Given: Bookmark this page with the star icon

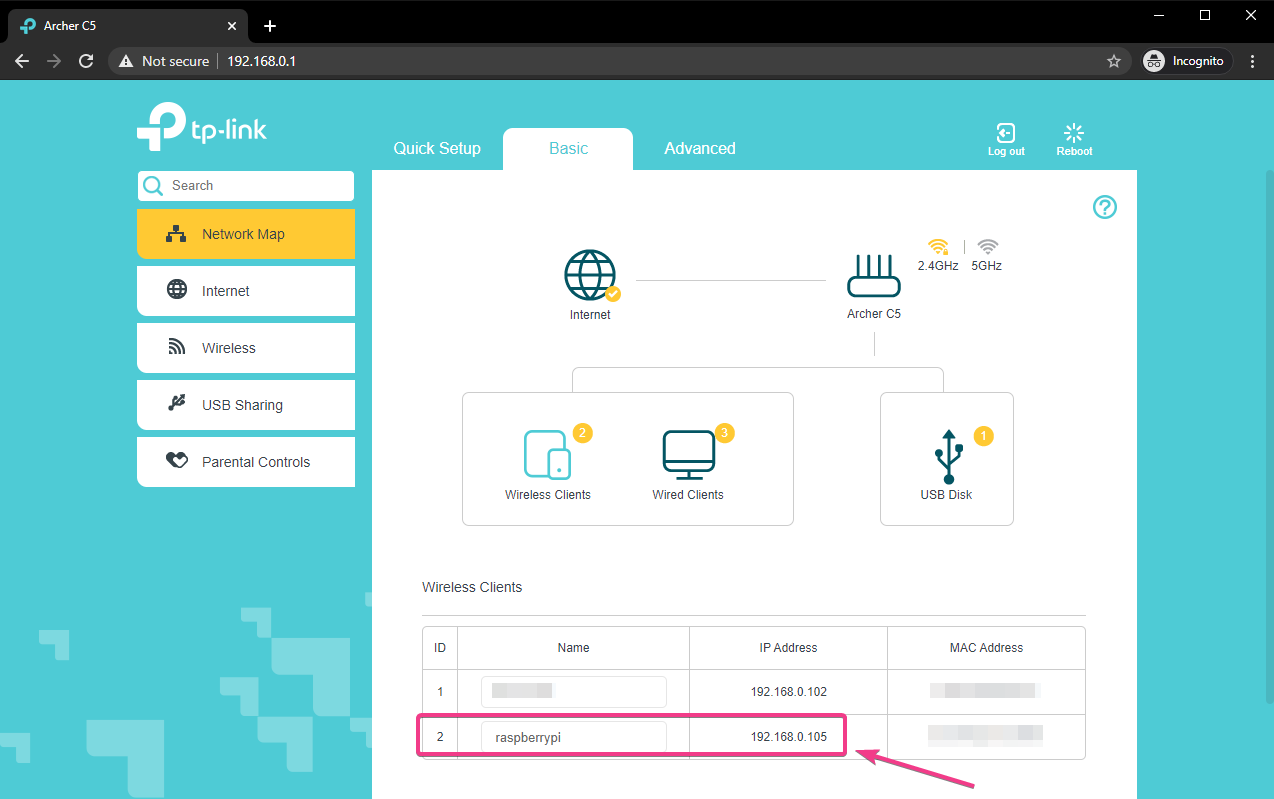Looking at the screenshot, I should [1113, 61].
